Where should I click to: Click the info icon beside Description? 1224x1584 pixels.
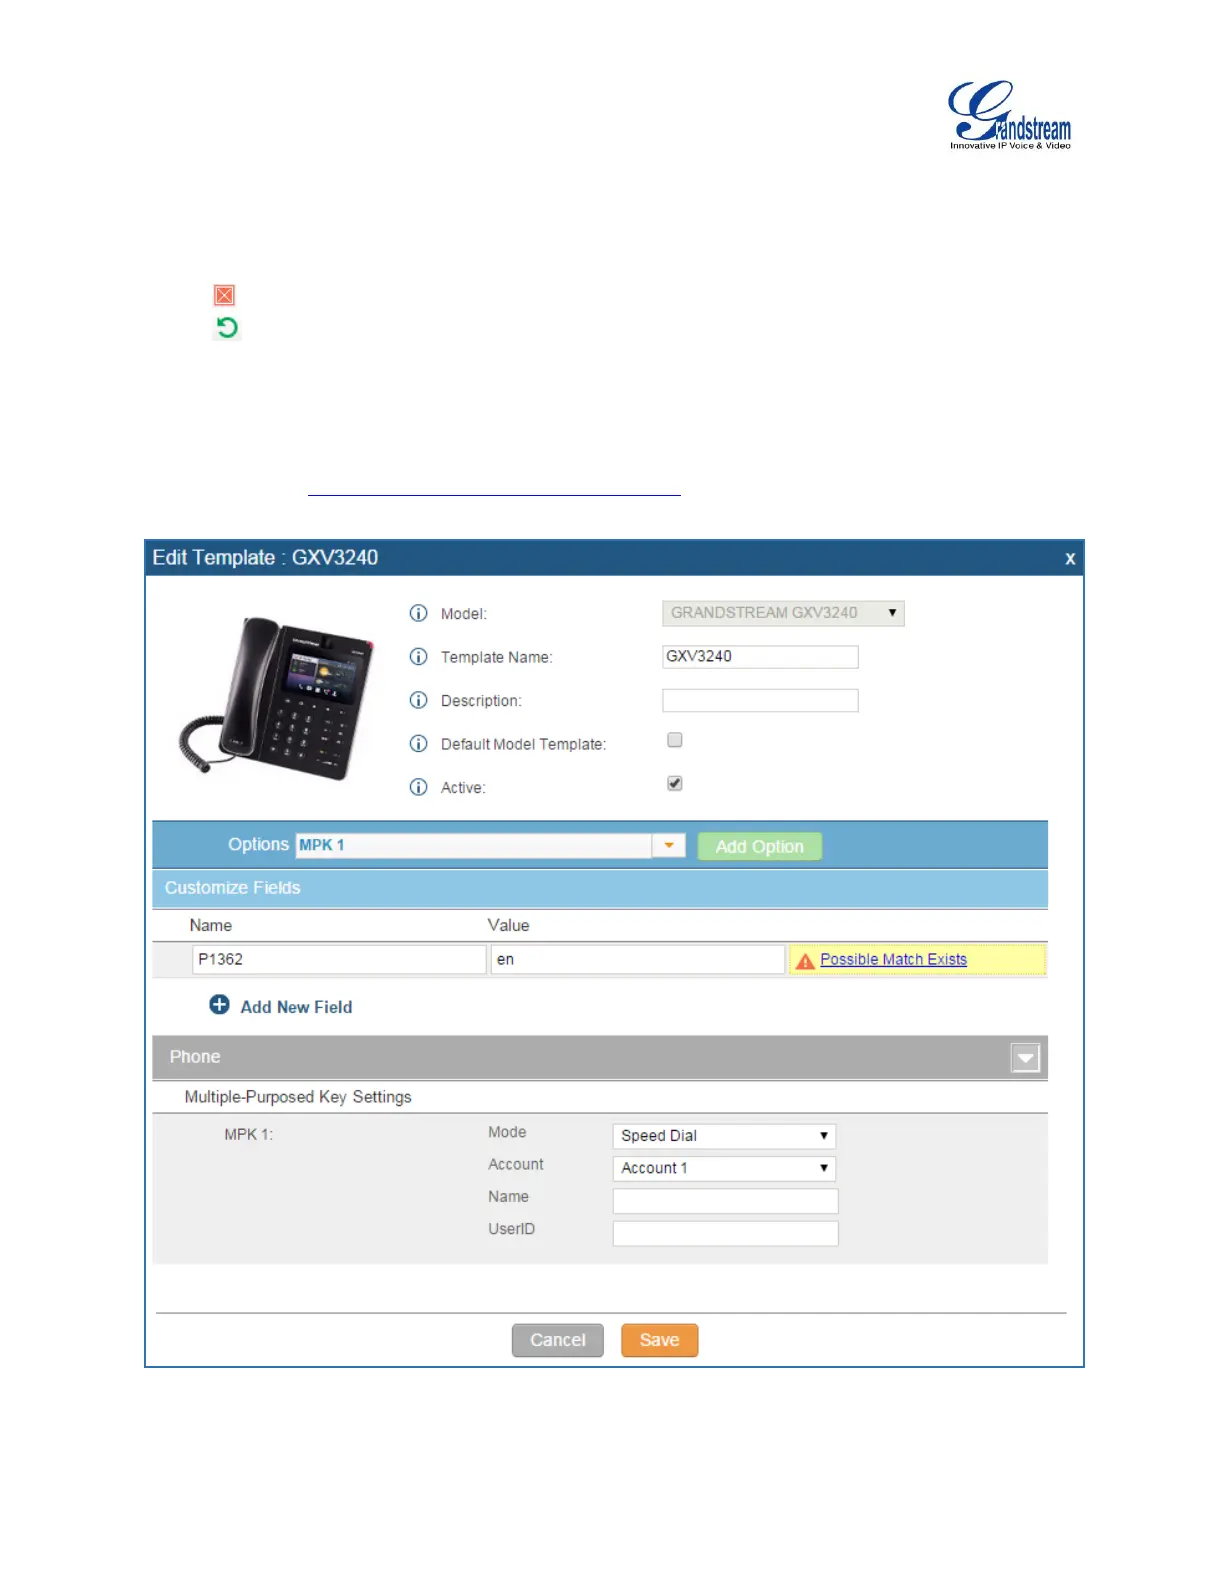tap(419, 700)
